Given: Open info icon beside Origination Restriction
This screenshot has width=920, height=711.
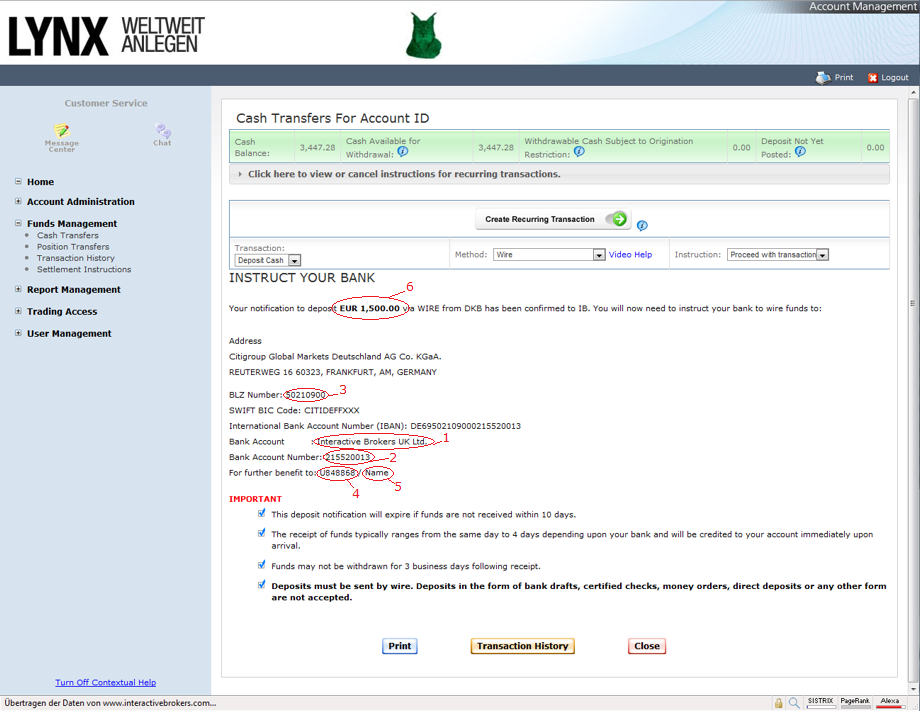Looking at the screenshot, I should point(579,151).
